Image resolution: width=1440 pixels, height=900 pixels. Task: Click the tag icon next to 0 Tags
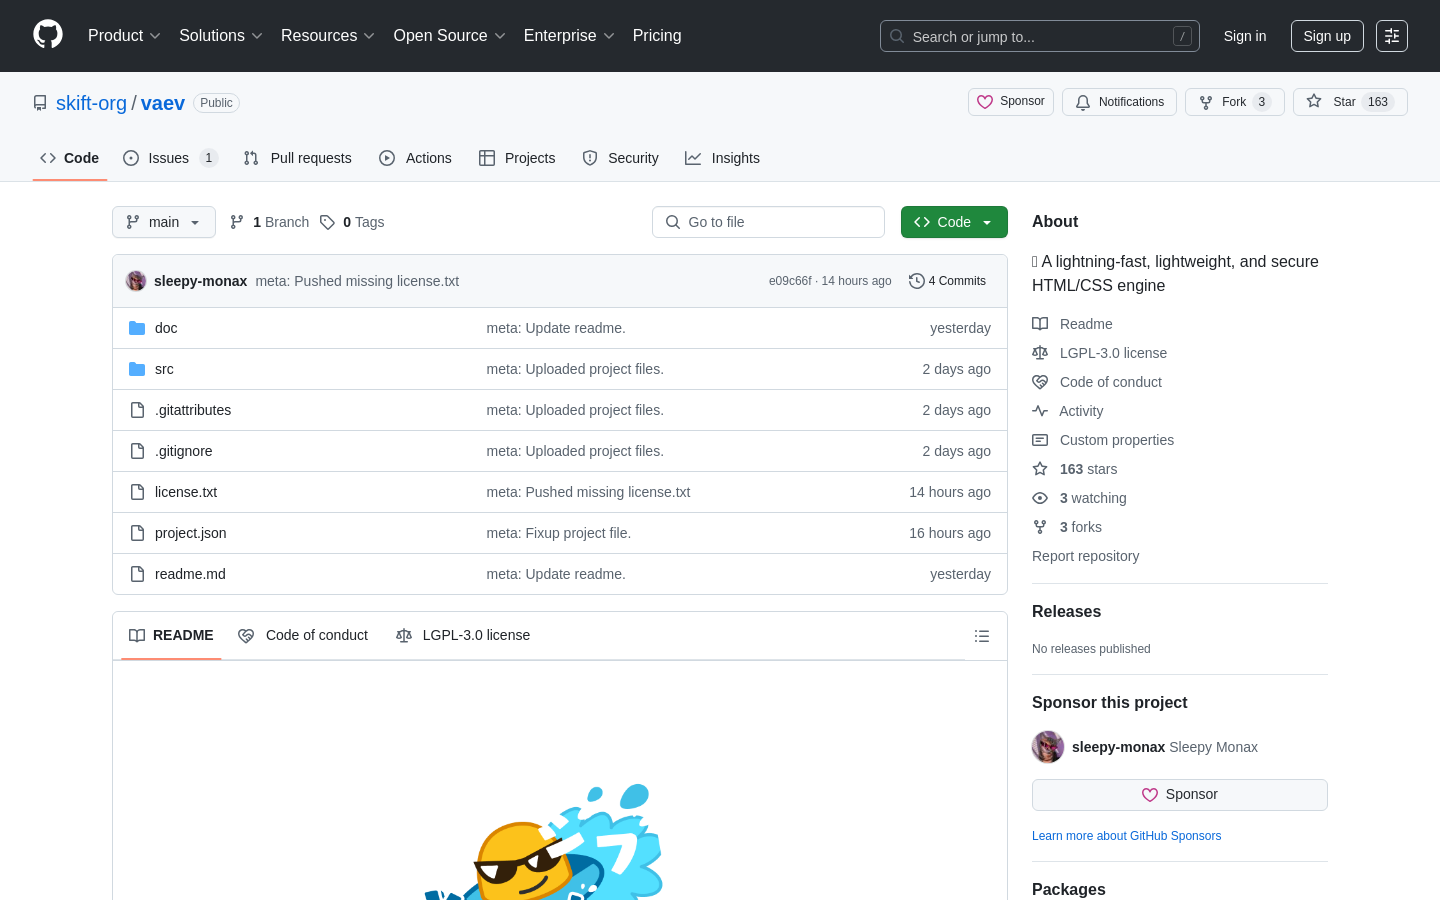click(327, 222)
